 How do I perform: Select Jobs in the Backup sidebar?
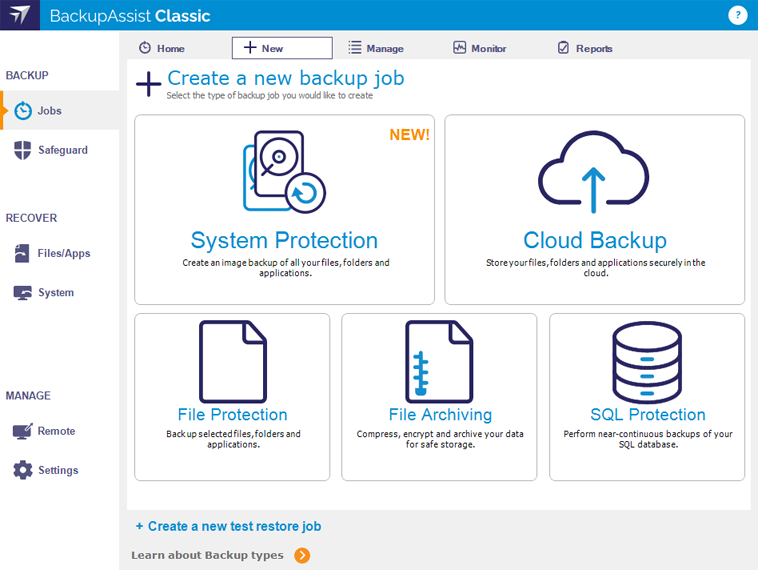coord(59,111)
